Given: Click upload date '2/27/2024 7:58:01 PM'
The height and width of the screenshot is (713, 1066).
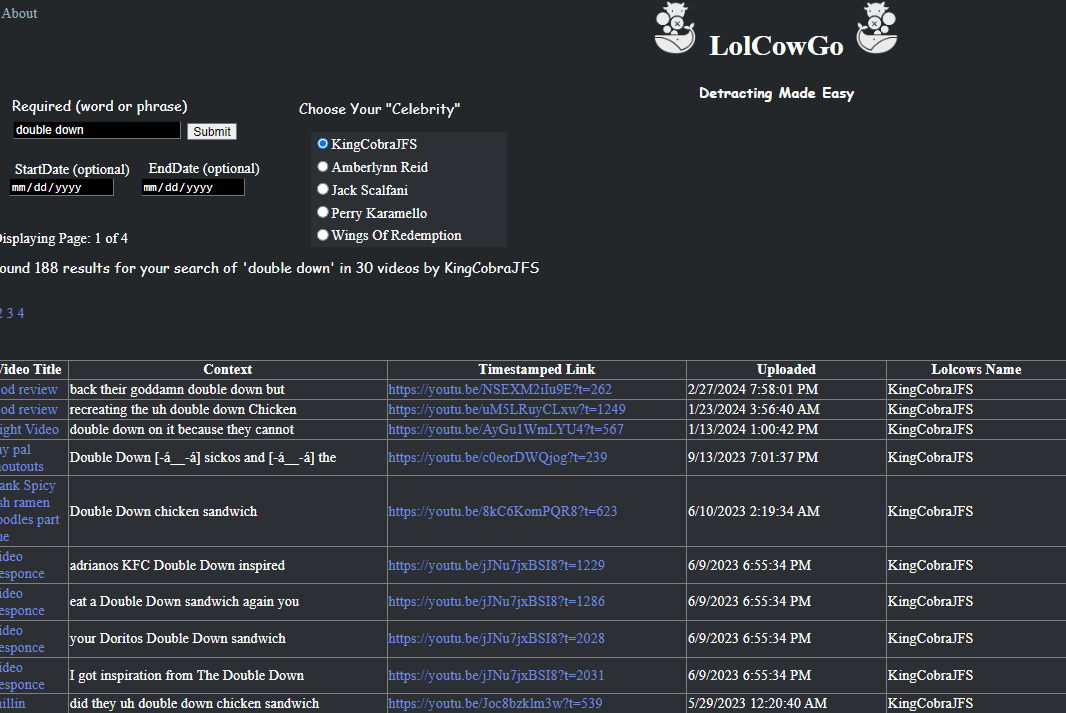Looking at the screenshot, I should click(753, 389).
